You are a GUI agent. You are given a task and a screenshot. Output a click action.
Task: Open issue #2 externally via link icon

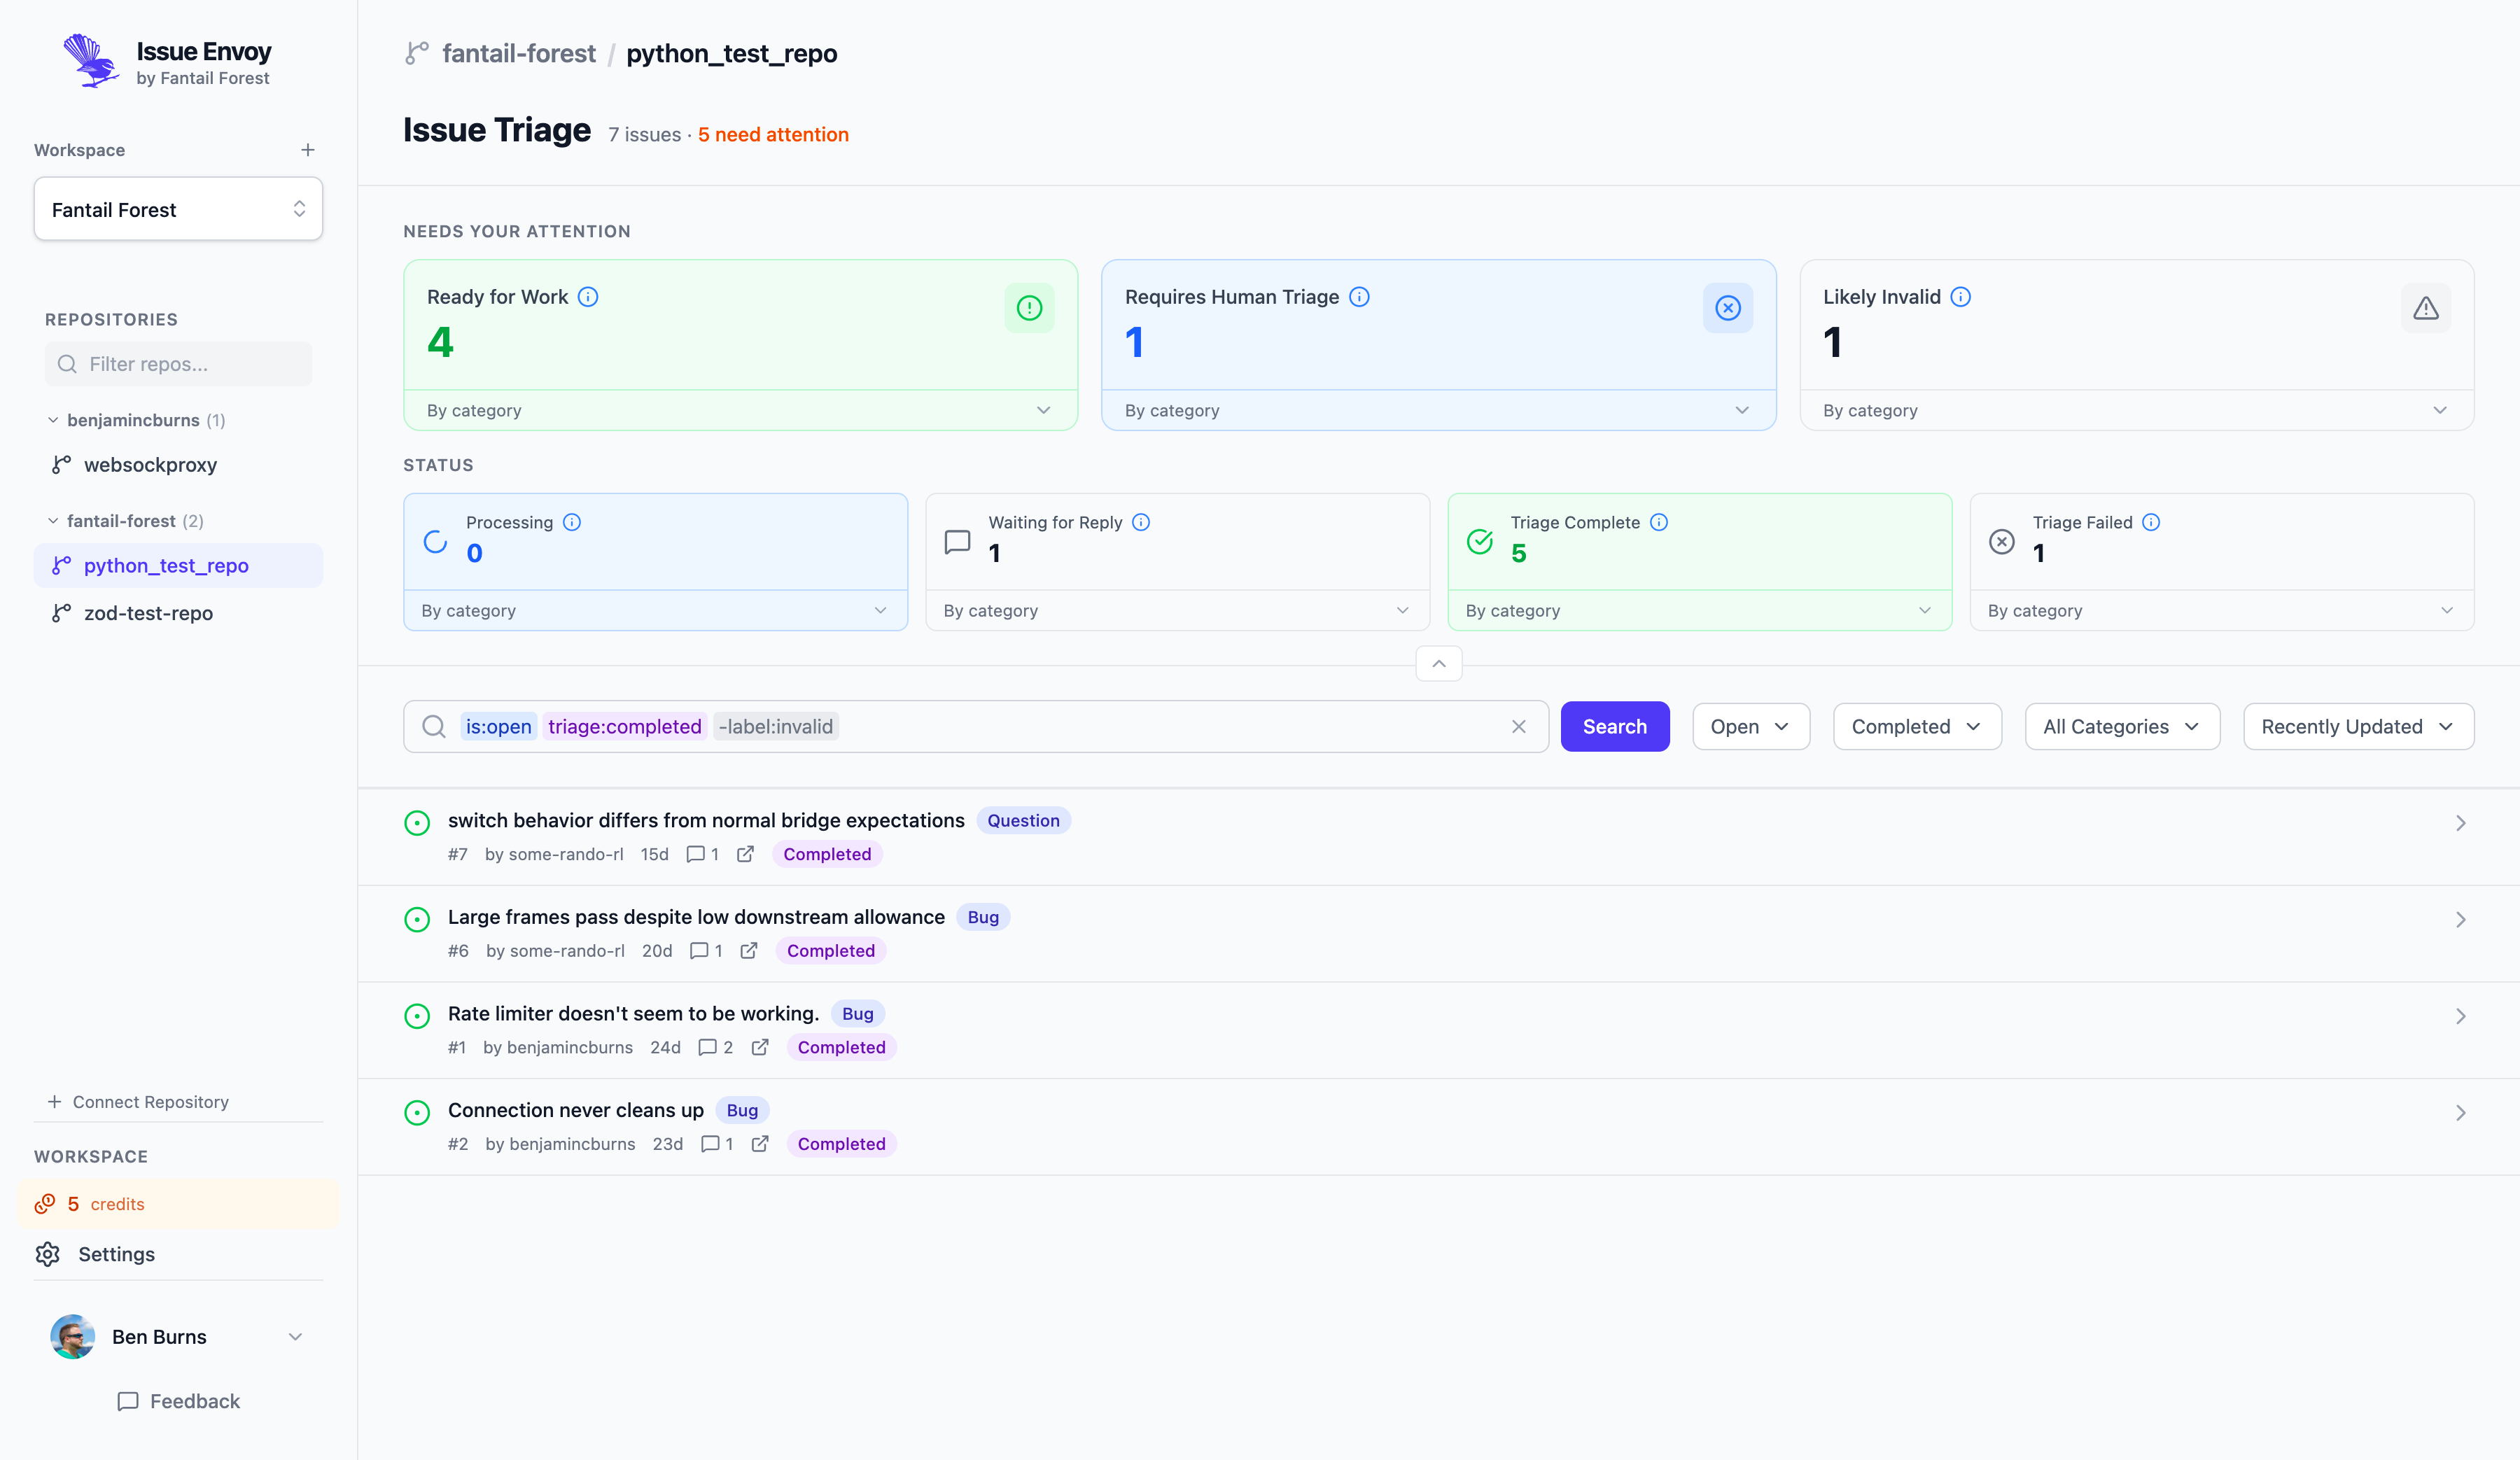[760, 1144]
